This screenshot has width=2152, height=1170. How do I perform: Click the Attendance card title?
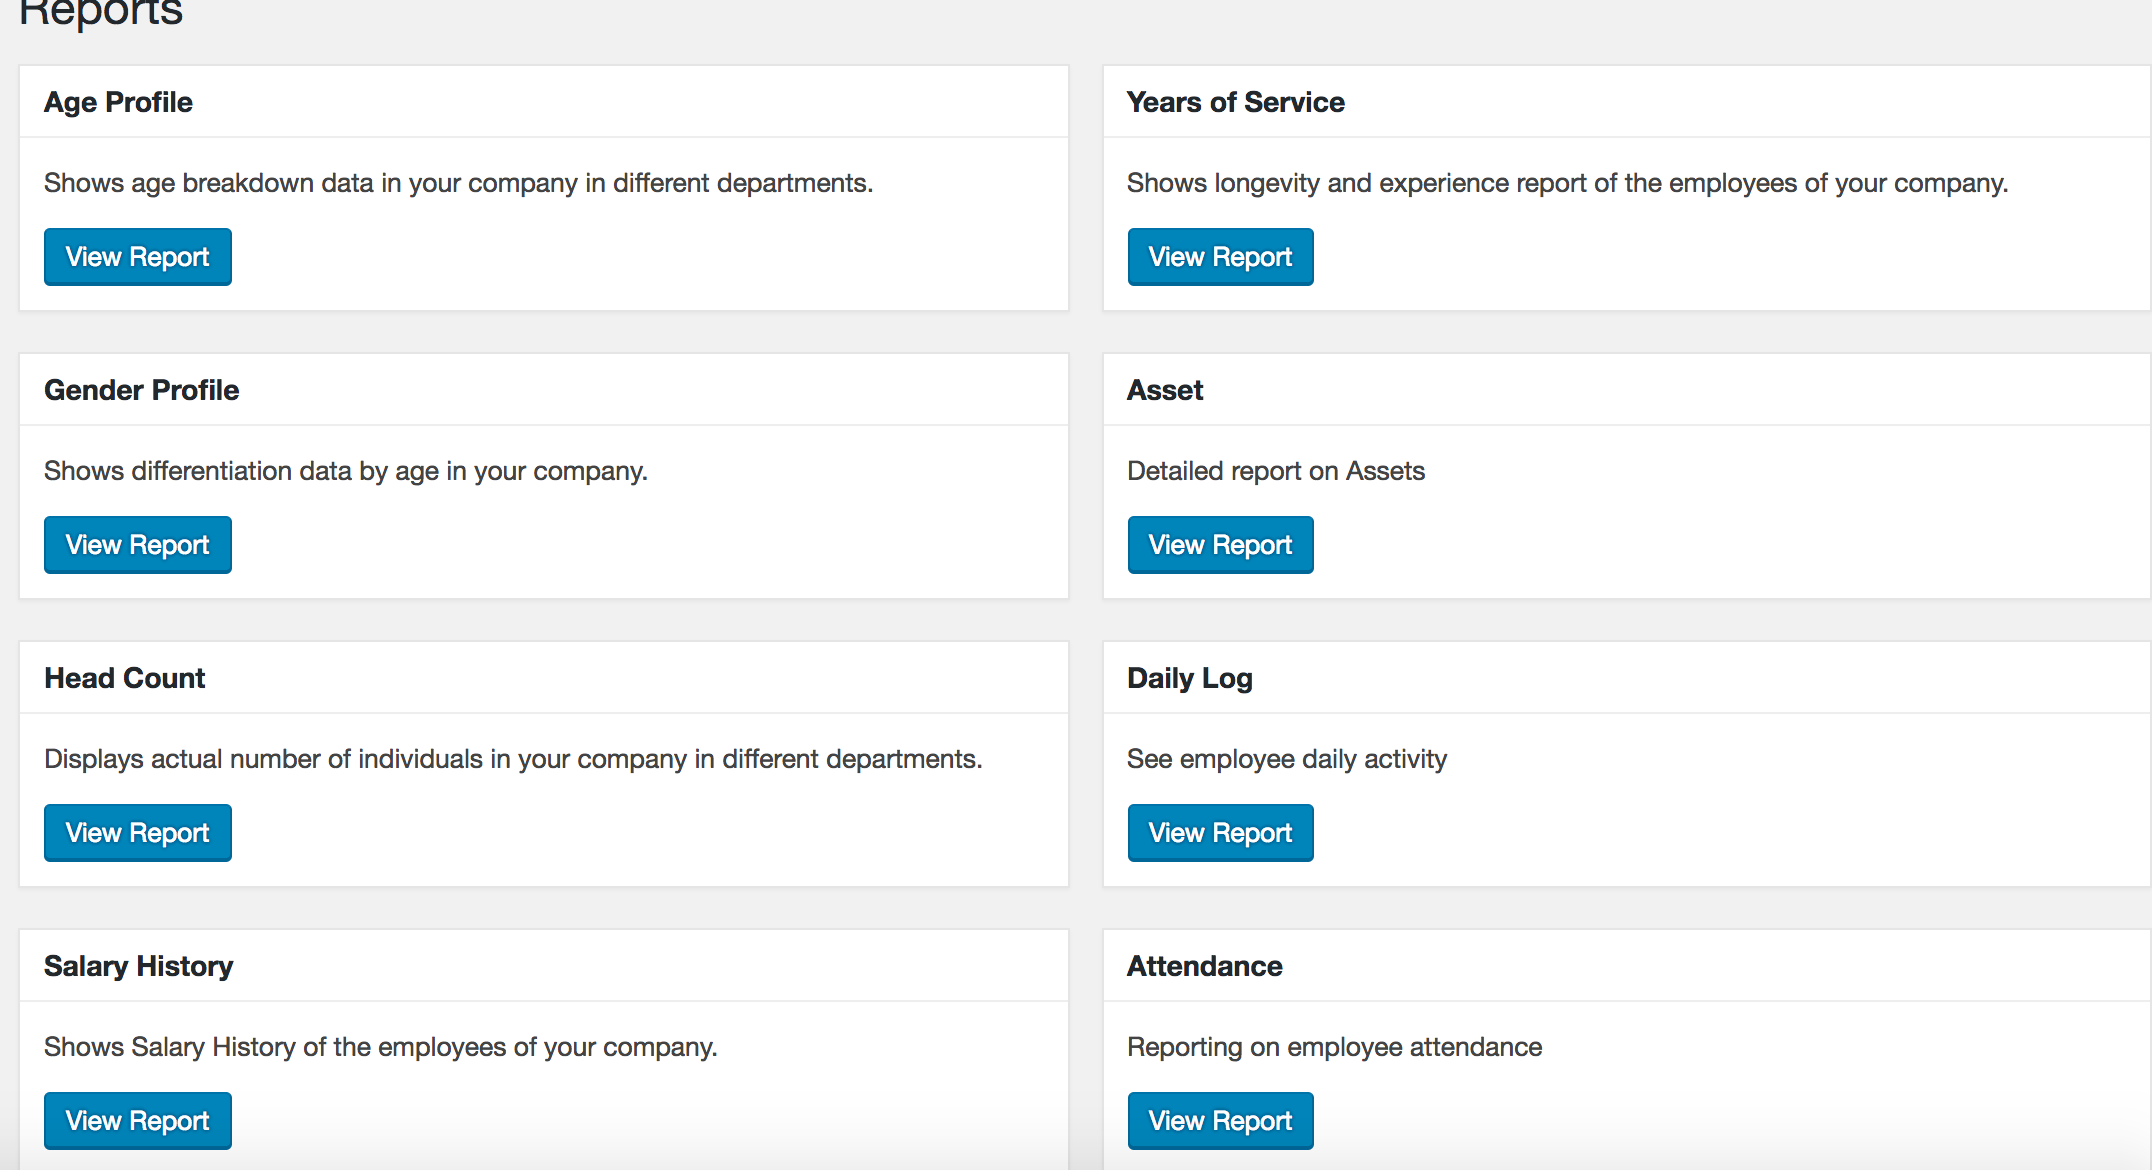pyautogui.click(x=1204, y=966)
